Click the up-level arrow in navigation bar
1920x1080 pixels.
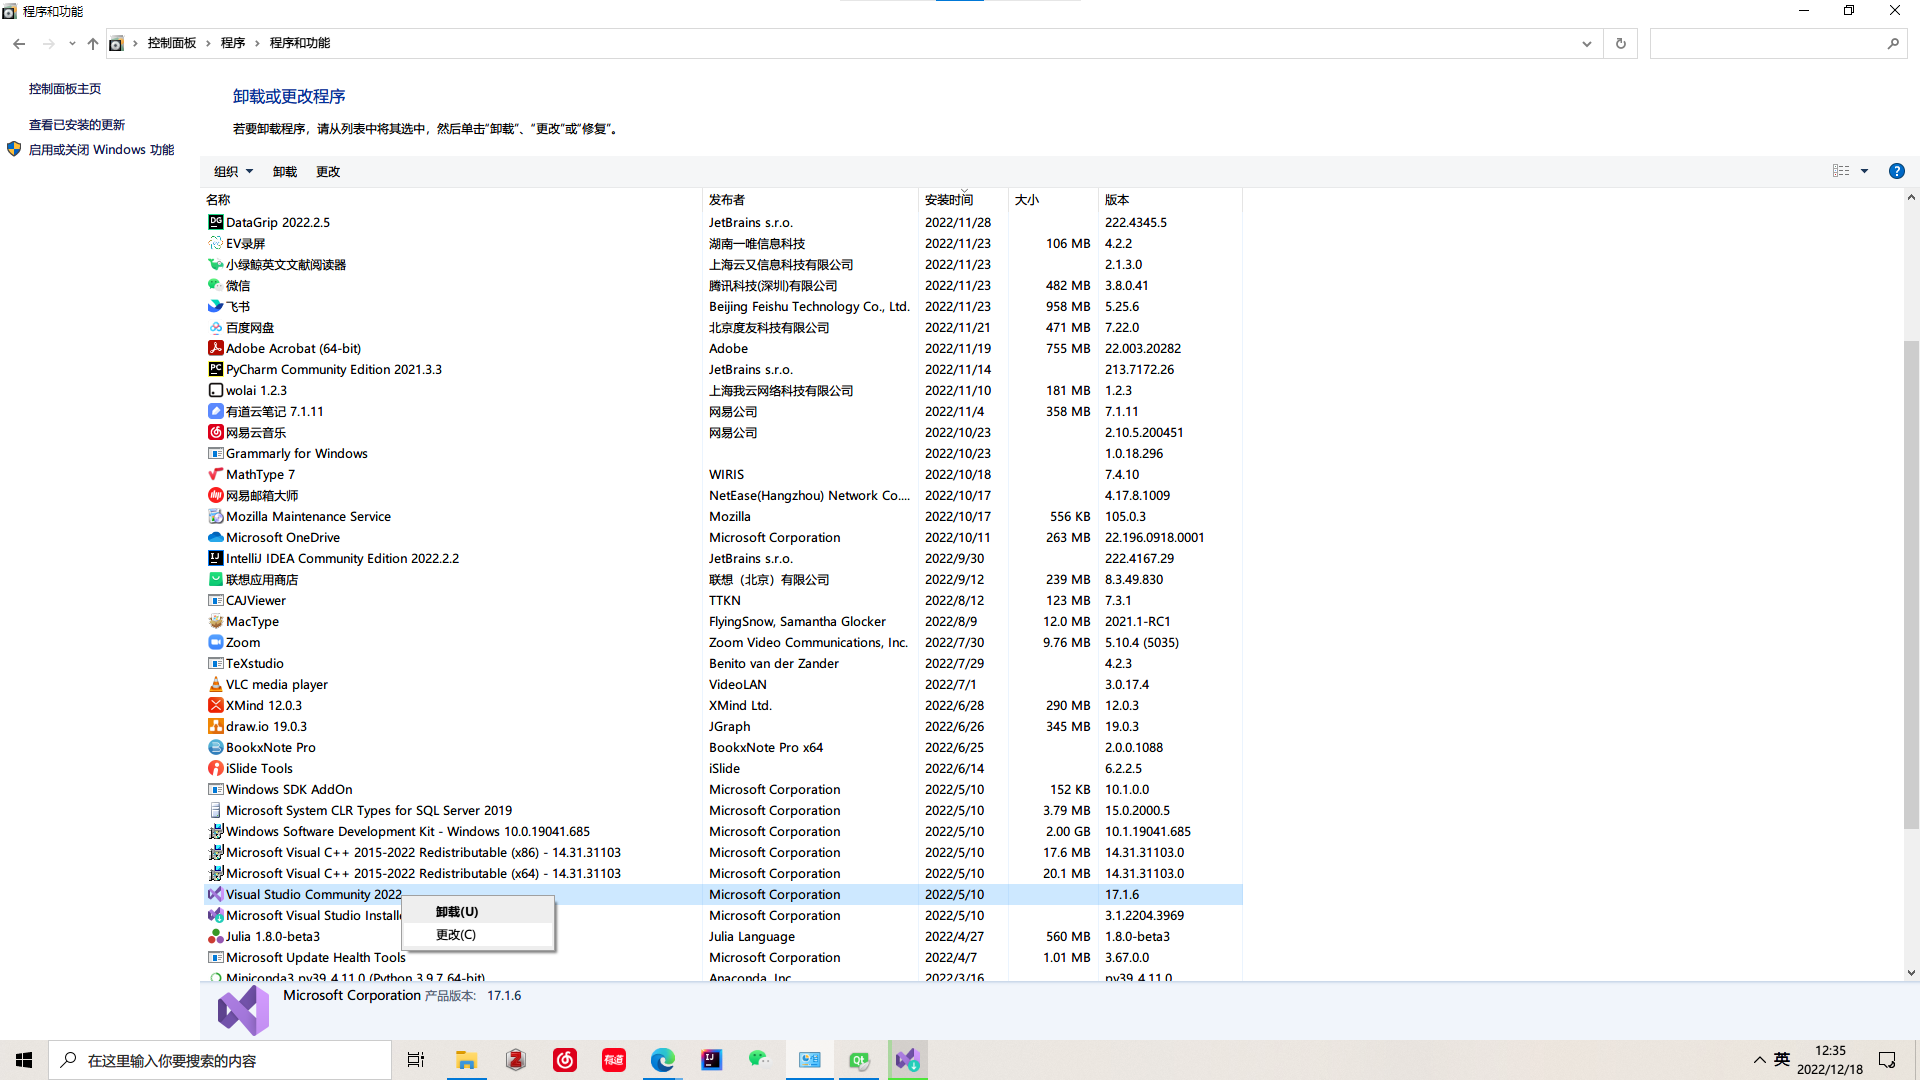coord(92,43)
